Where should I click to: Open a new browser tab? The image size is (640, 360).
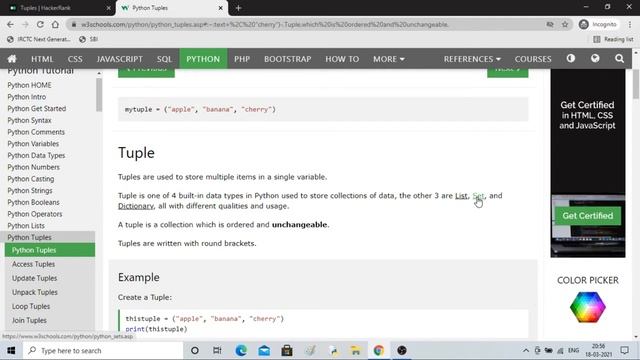click(x=238, y=8)
